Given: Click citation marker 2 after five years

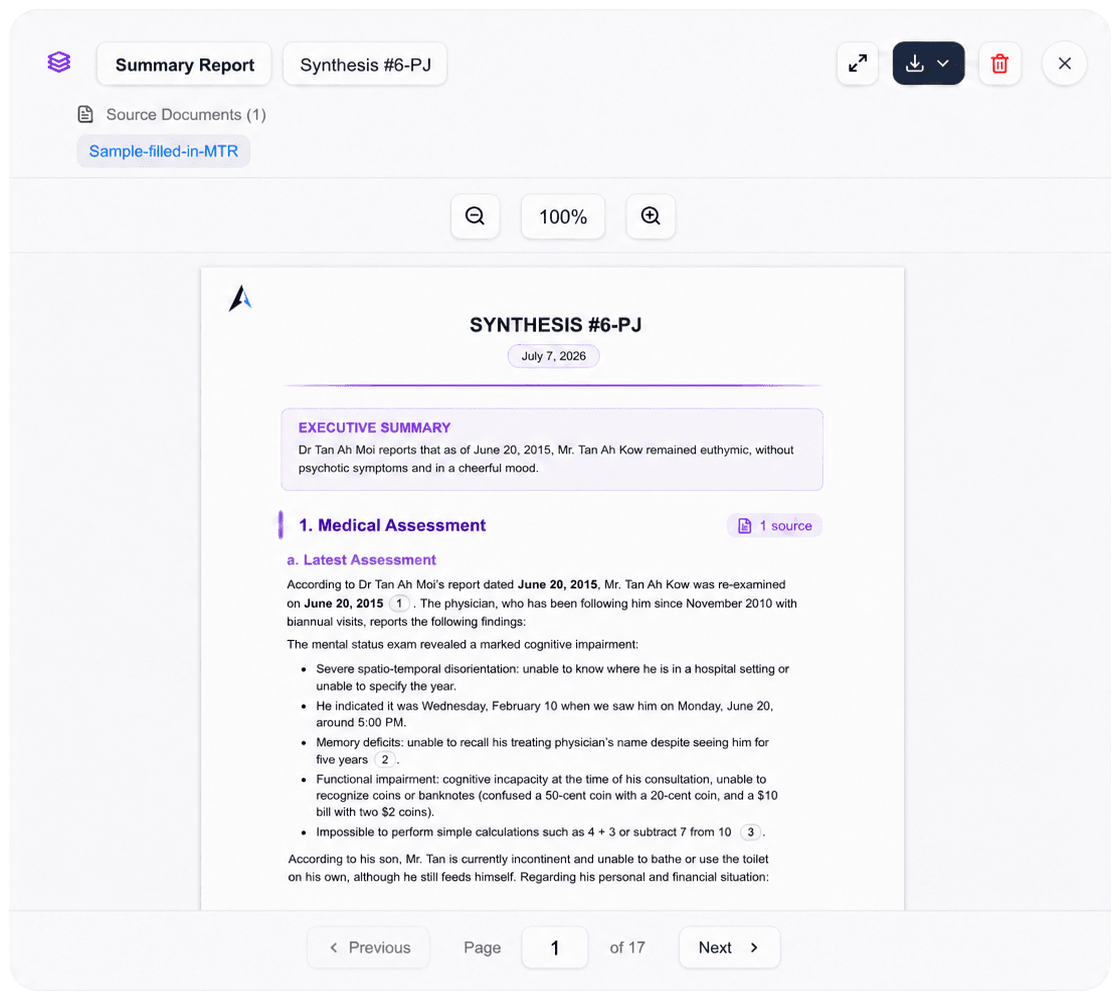Looking at the screenshot, I should [385, 759].
